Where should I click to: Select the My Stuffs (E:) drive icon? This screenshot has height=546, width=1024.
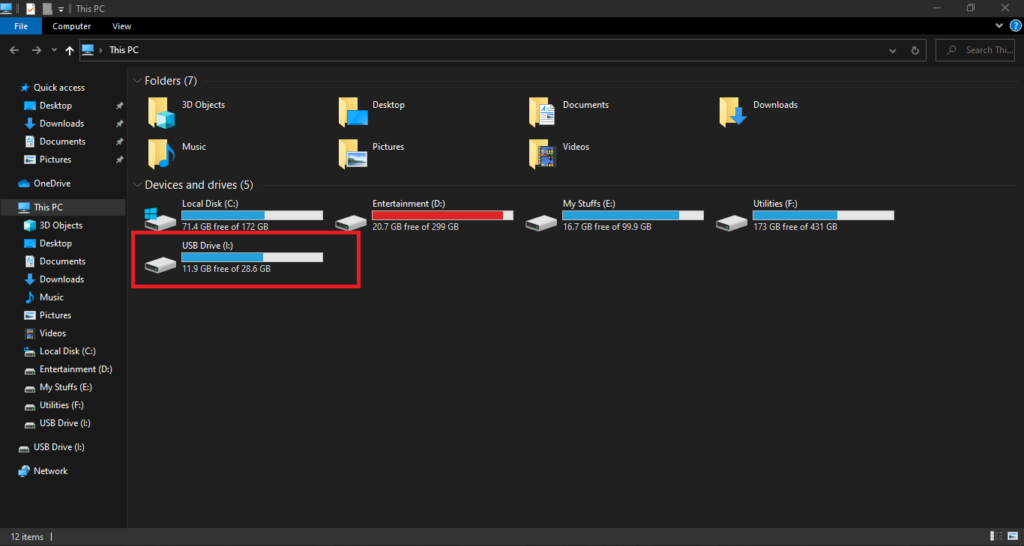point(542,223)
